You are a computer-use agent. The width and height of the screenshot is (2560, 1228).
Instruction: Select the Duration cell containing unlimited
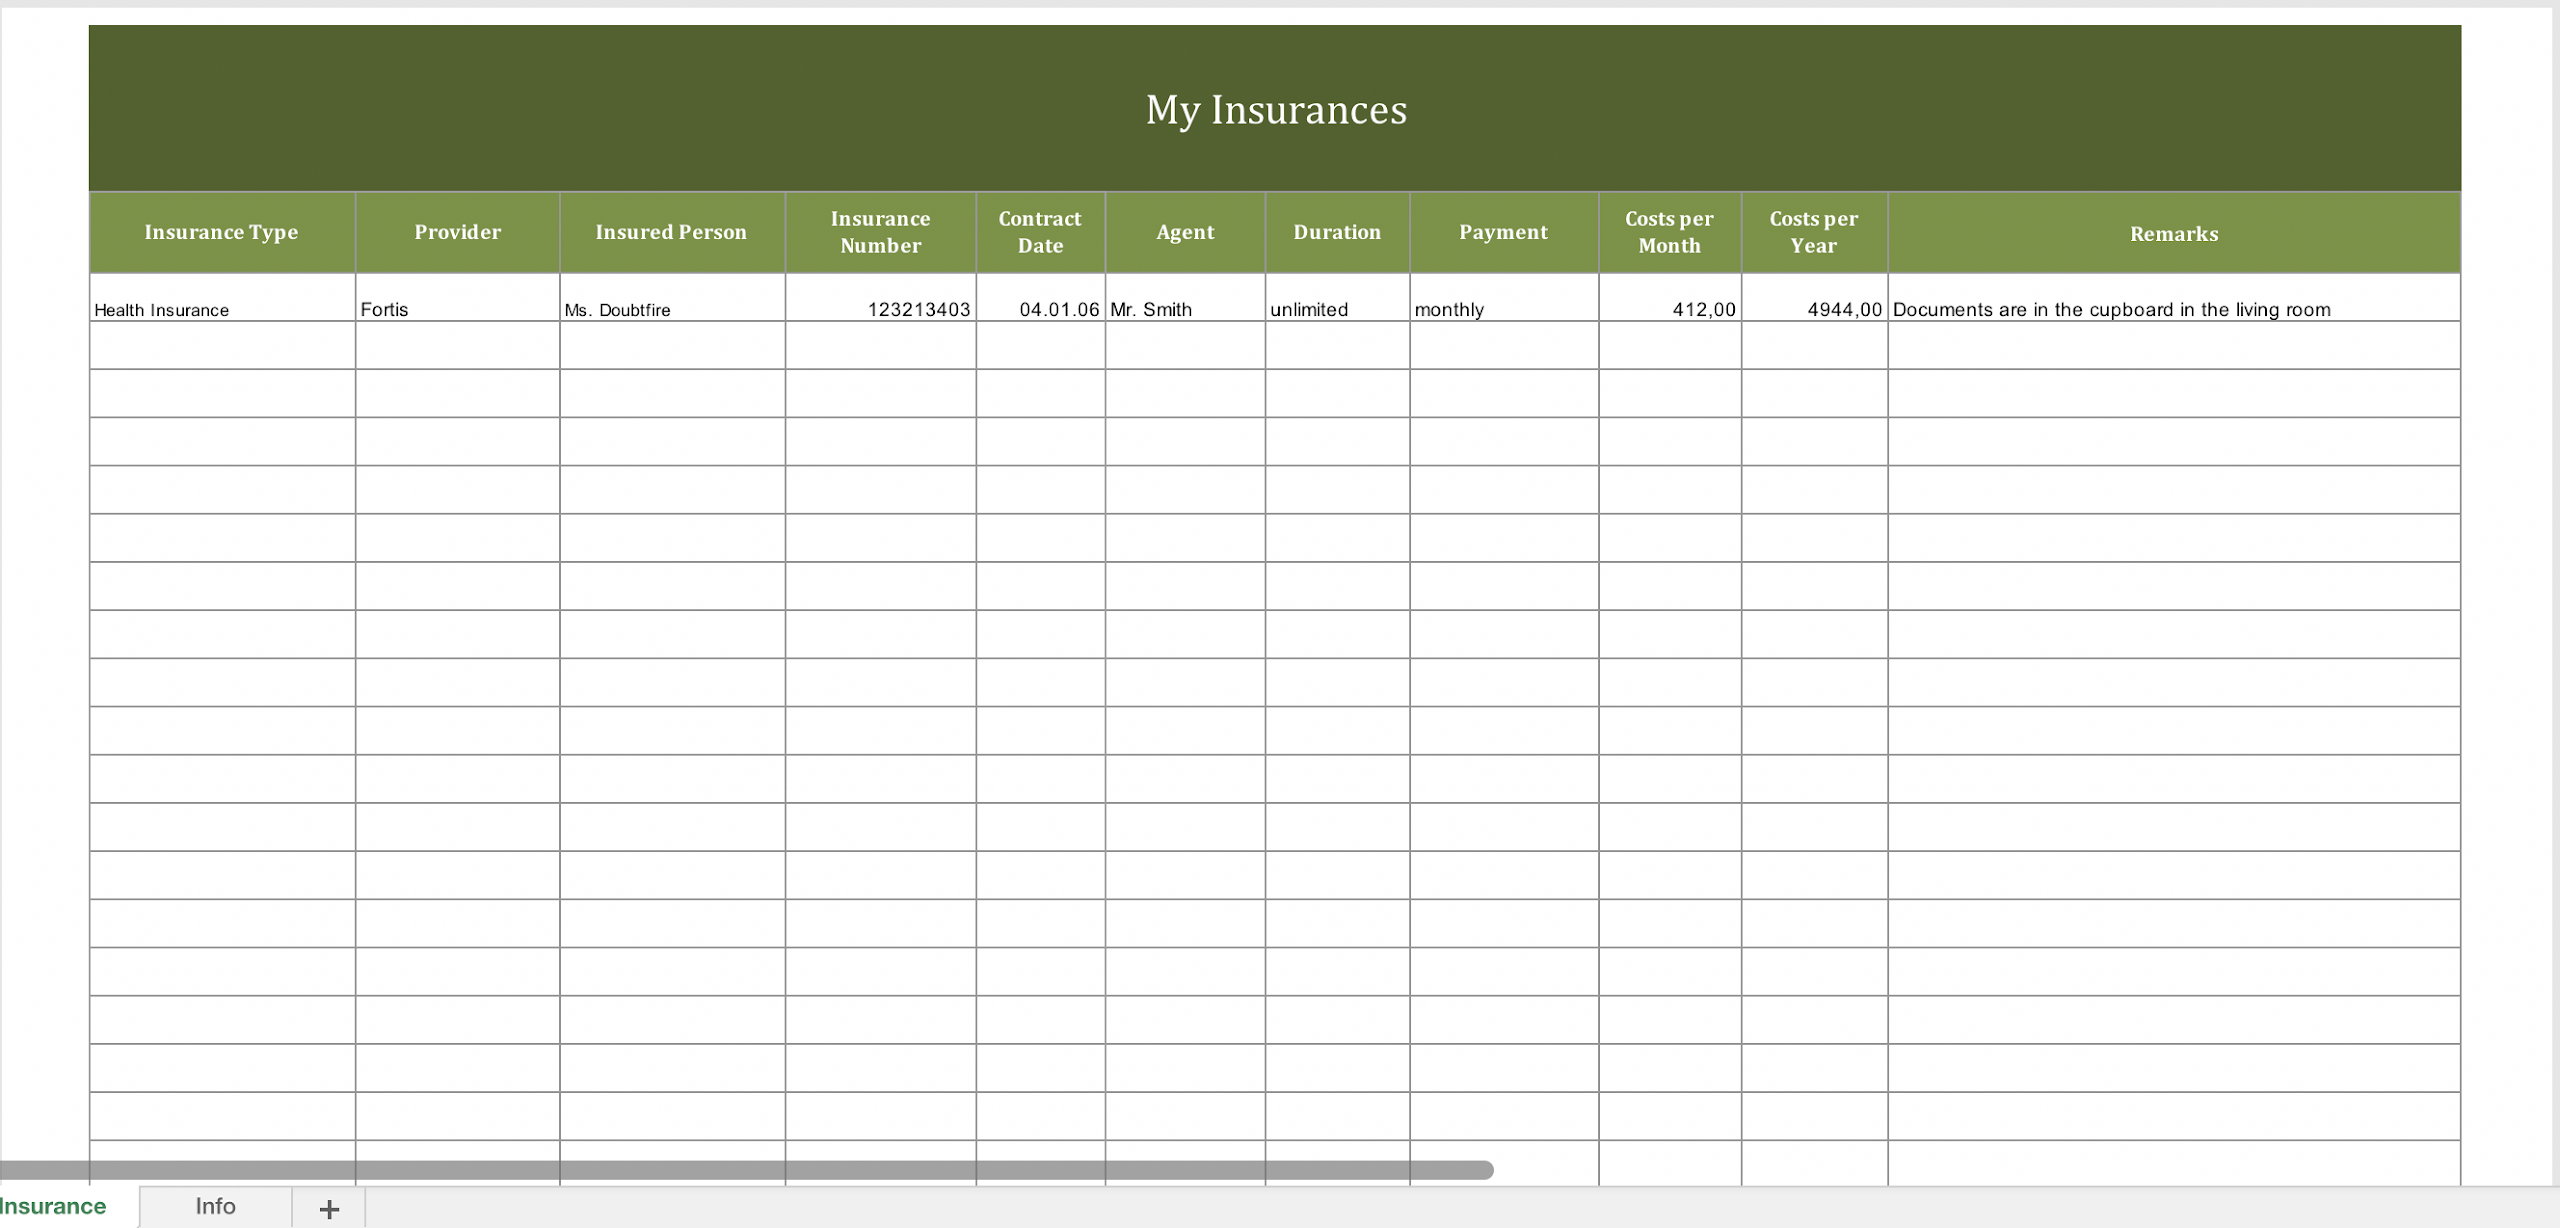(x=1337, y=309)
